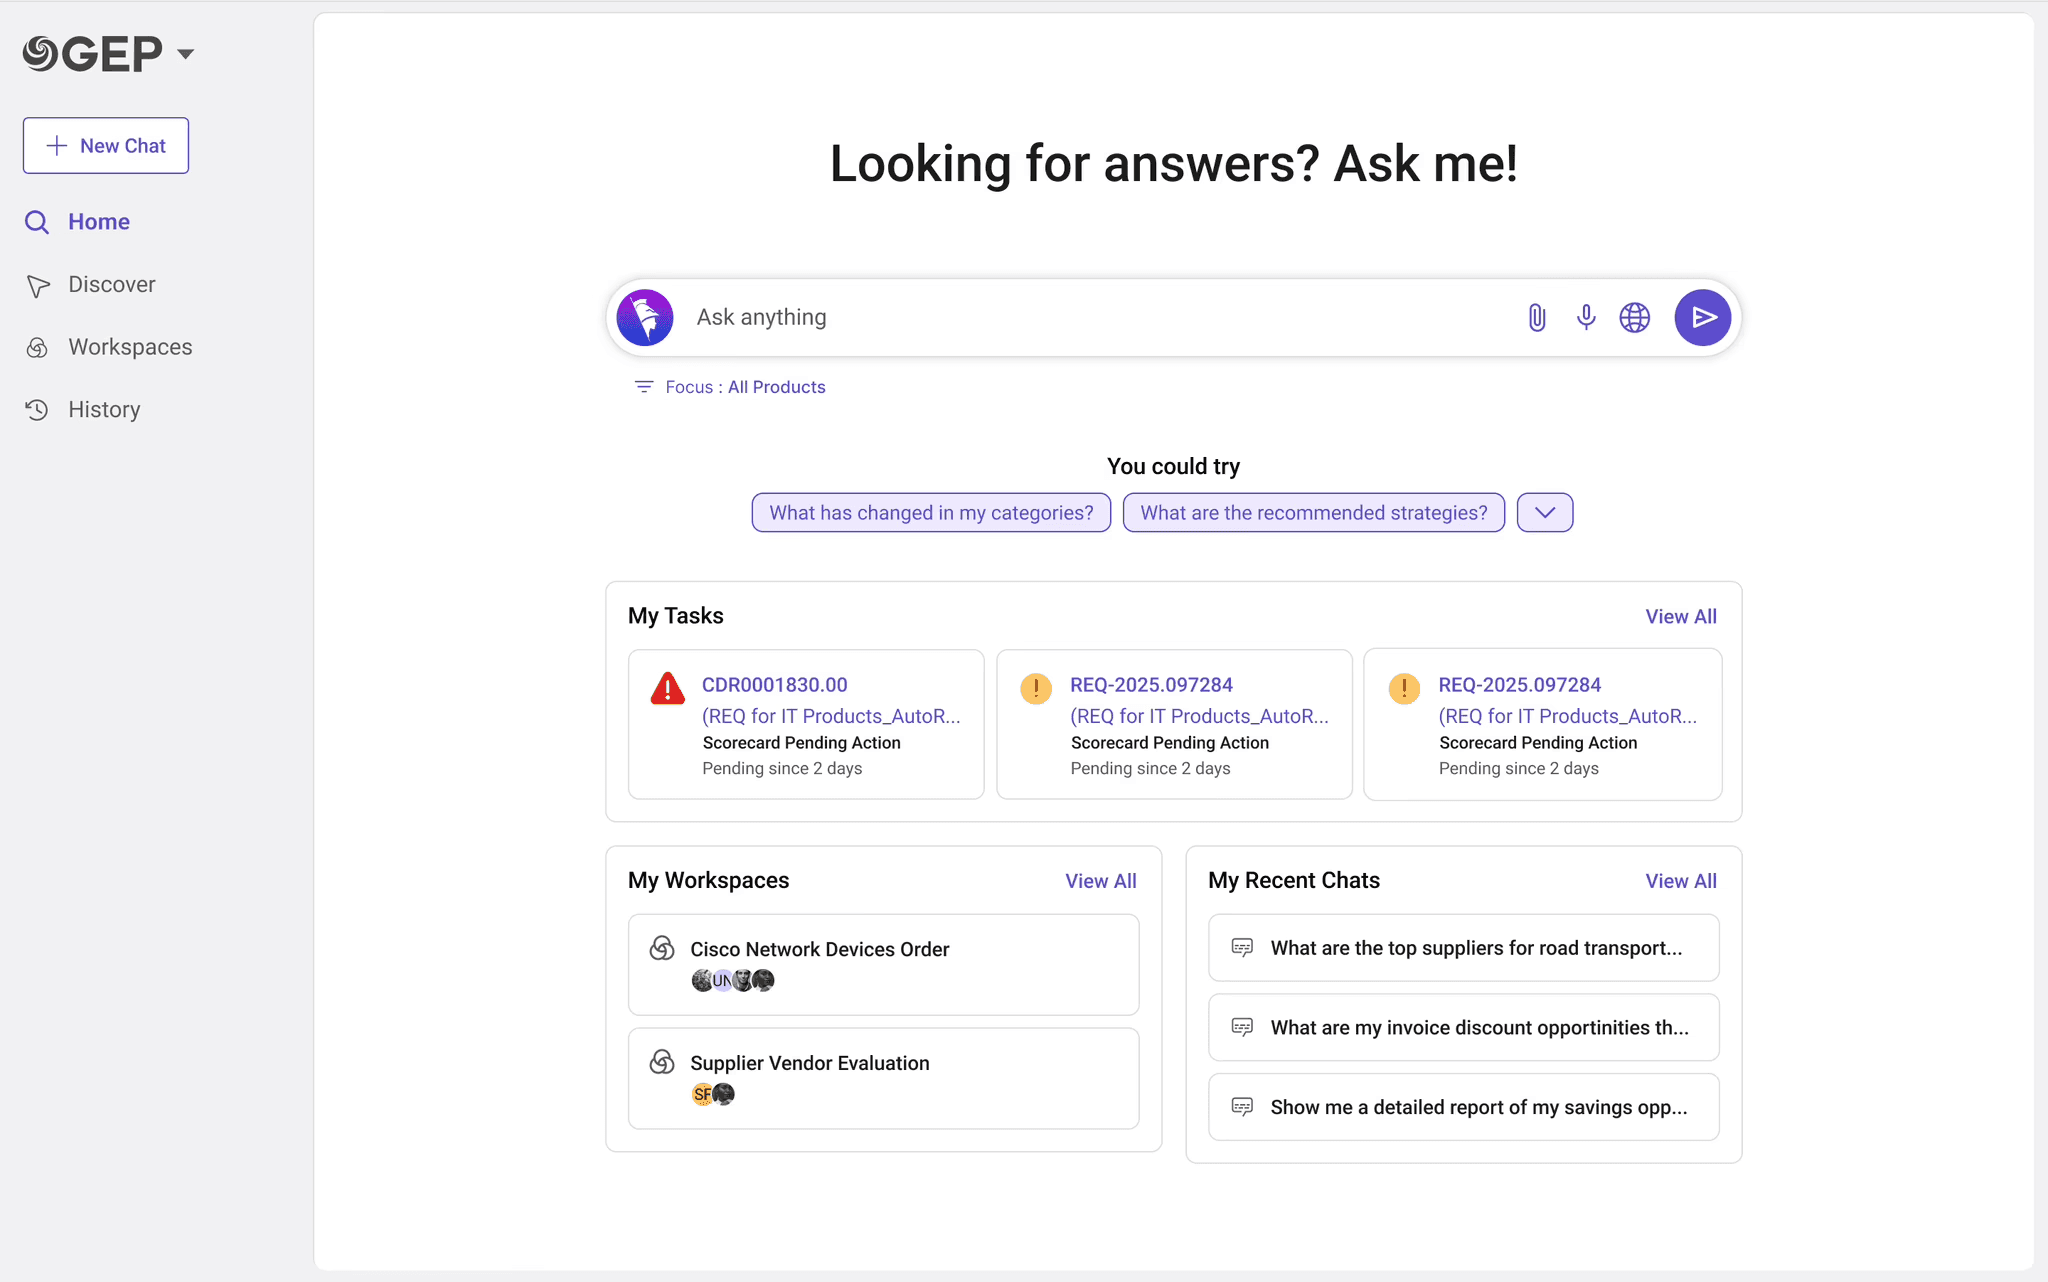Click the New Chat button
The image size is (2048, 1282).
[106, 146]
